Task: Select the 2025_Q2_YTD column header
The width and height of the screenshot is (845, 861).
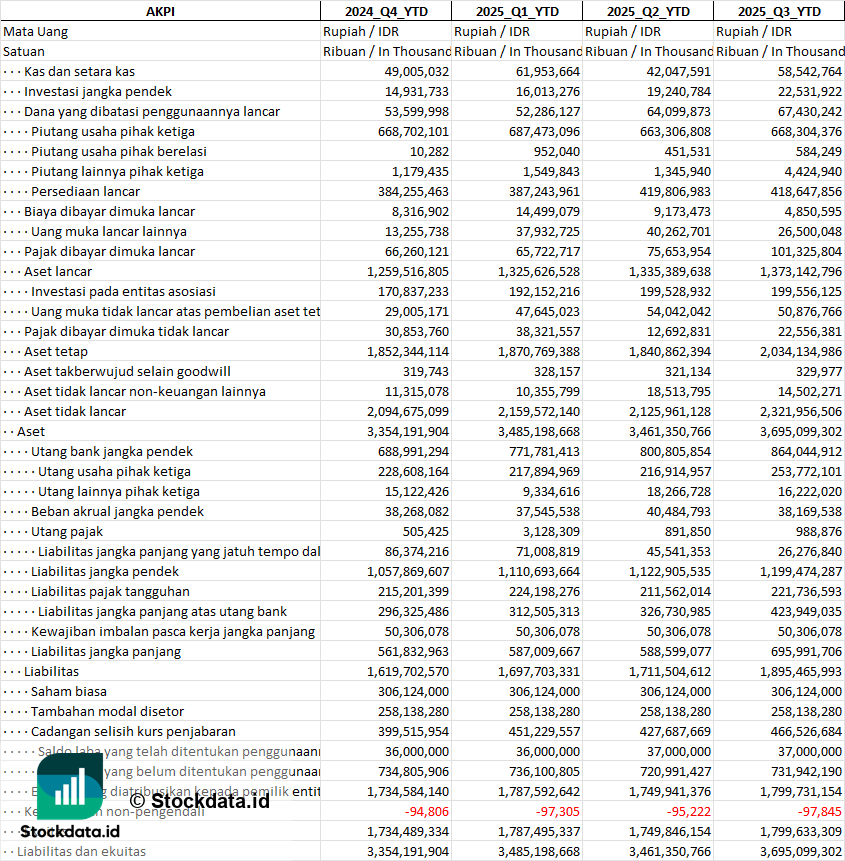Action: point(648,11)
